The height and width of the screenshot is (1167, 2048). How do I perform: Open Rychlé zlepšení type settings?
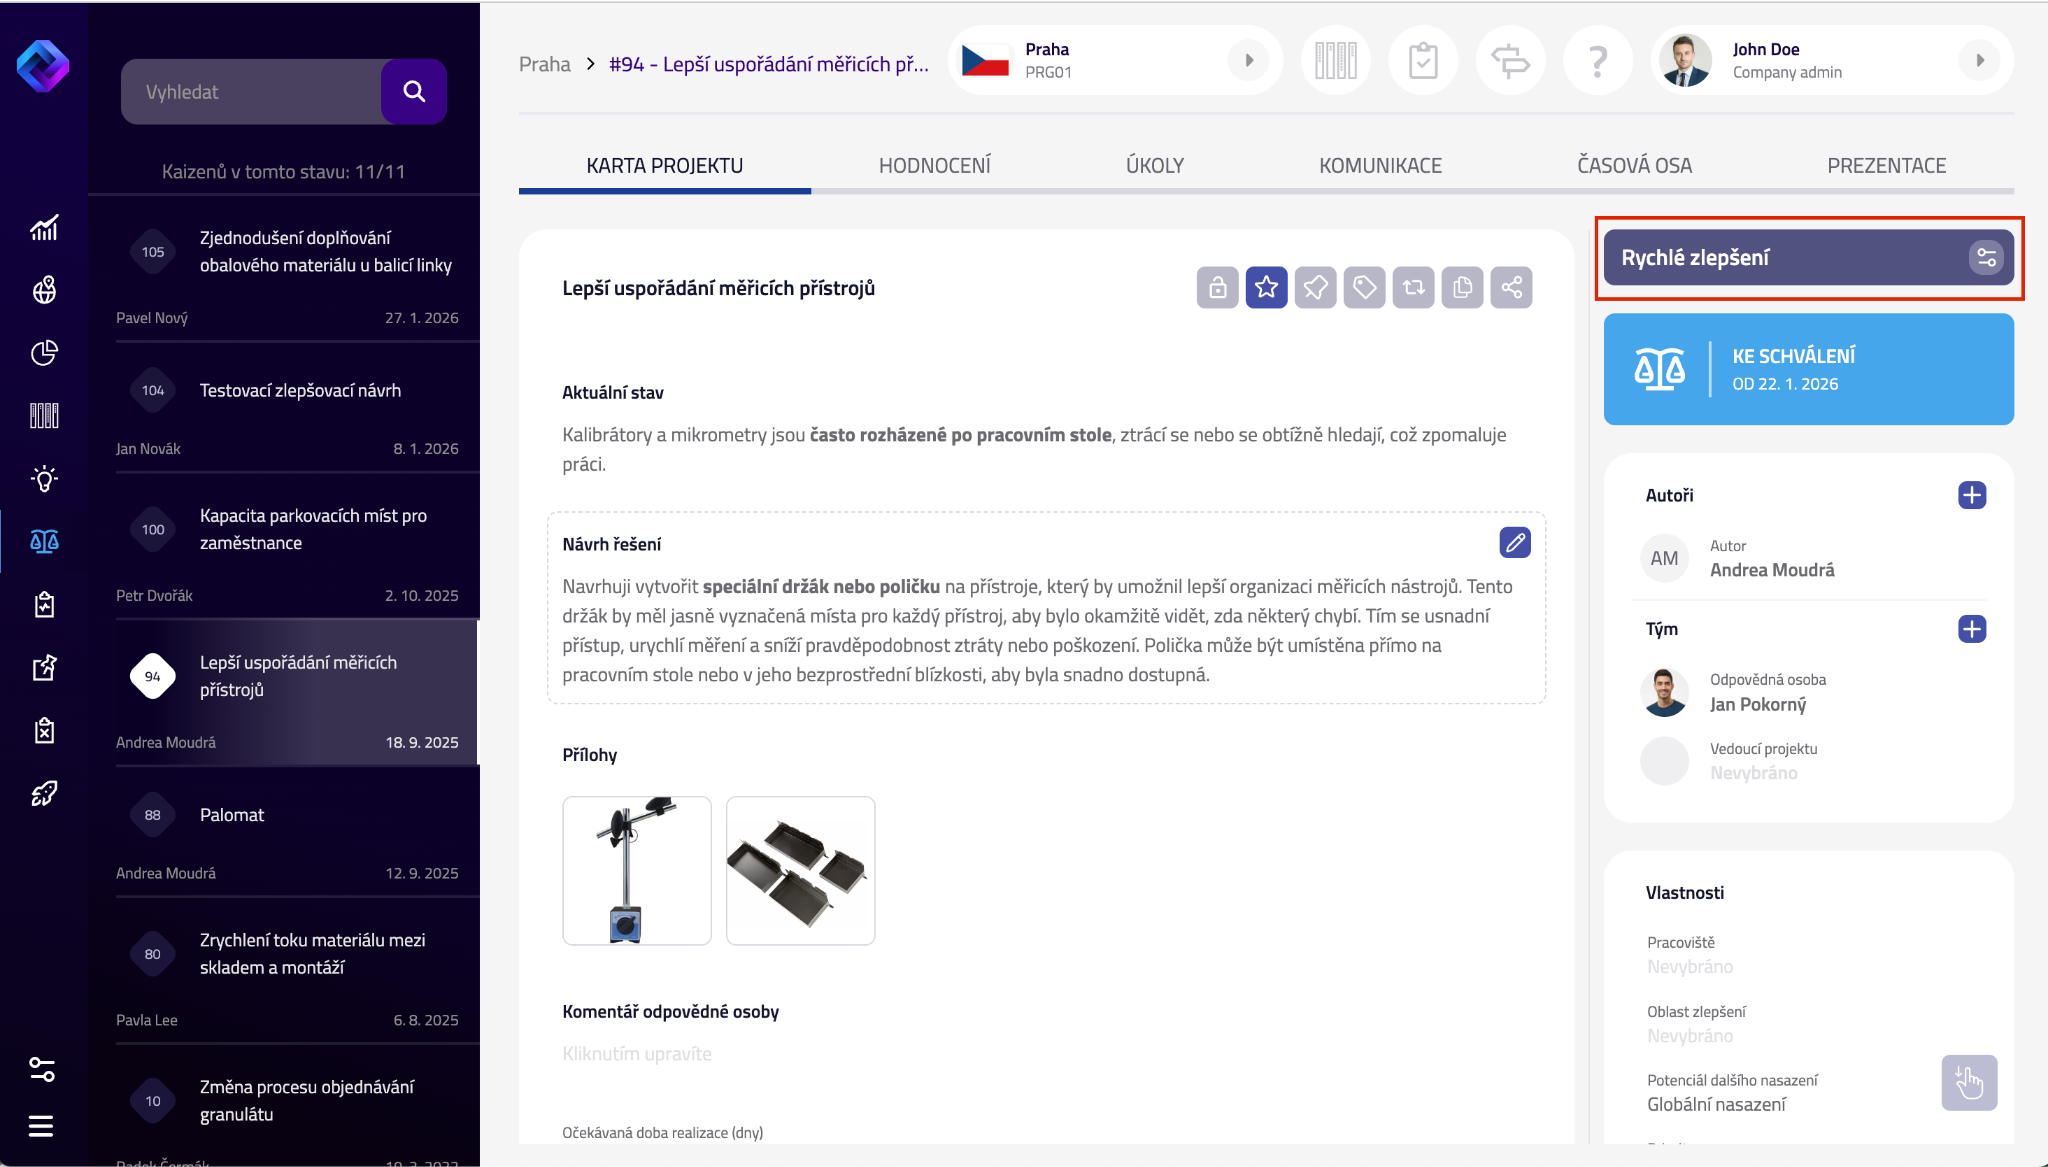(x=1986, y=258)
